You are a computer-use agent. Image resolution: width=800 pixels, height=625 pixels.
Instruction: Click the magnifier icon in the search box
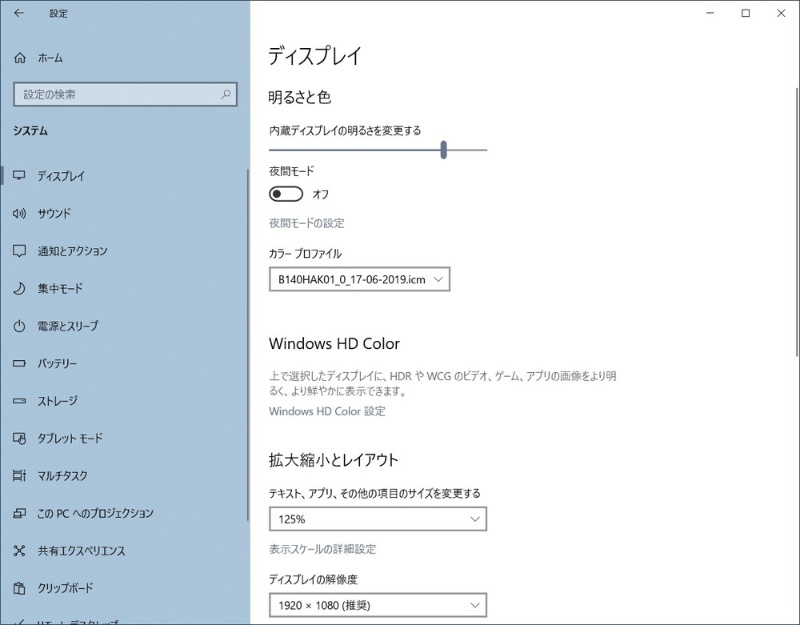(226, 94)
